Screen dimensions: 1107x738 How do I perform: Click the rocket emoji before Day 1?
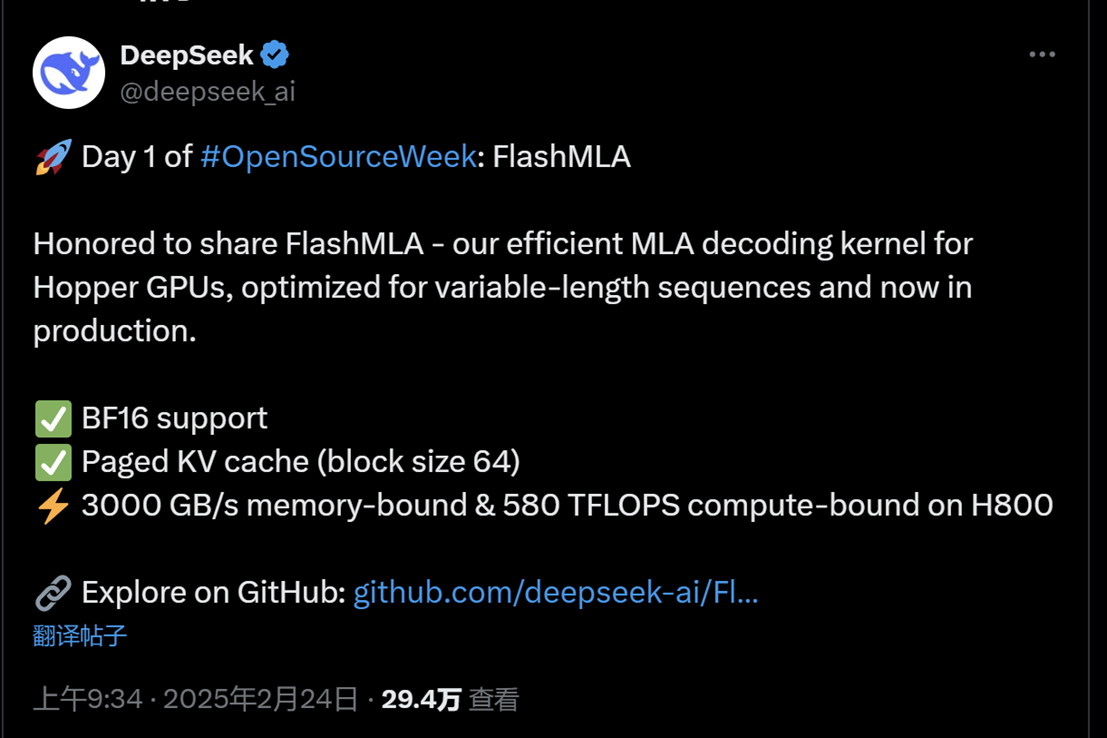[53, 157]
